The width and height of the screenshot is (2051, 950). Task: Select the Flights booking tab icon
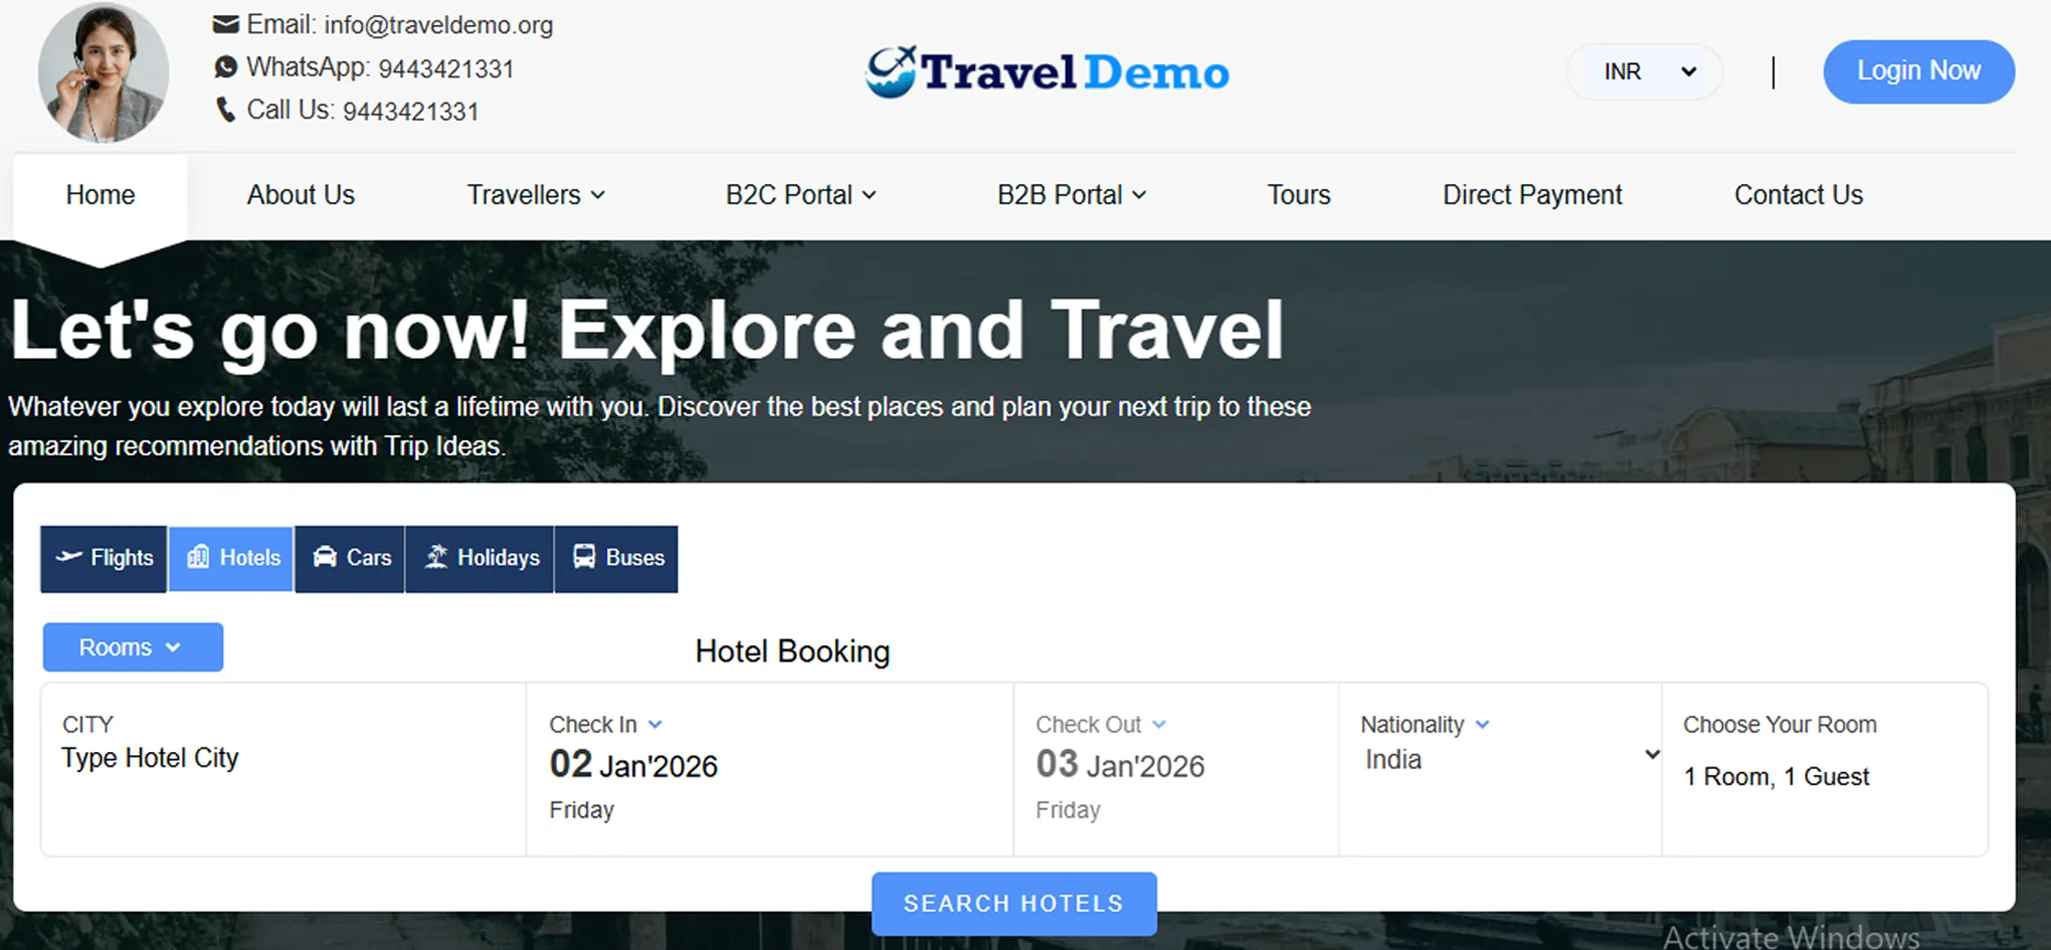[x=67, y=558]
